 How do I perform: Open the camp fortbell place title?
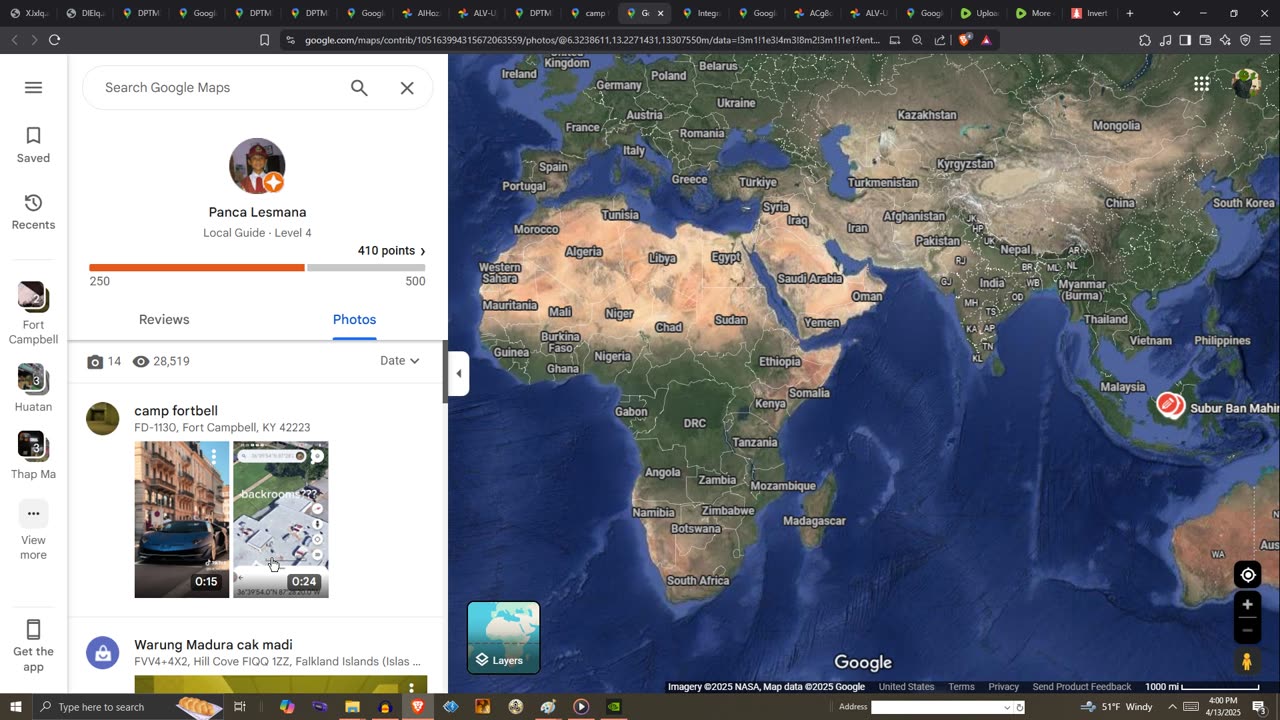pos(176,411)
